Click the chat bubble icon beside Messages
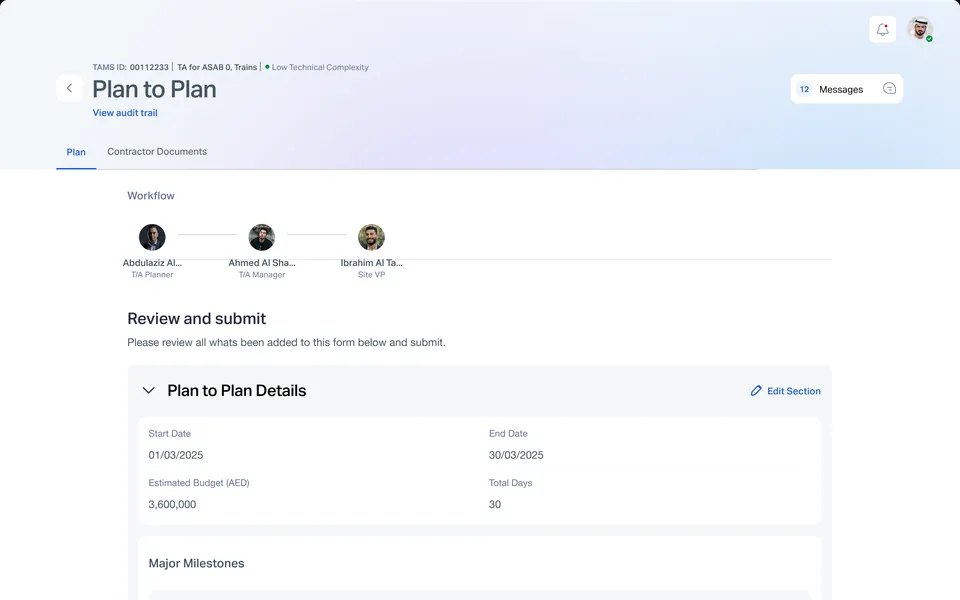This screenshot has width=960, height=600. tap(889, 89)
